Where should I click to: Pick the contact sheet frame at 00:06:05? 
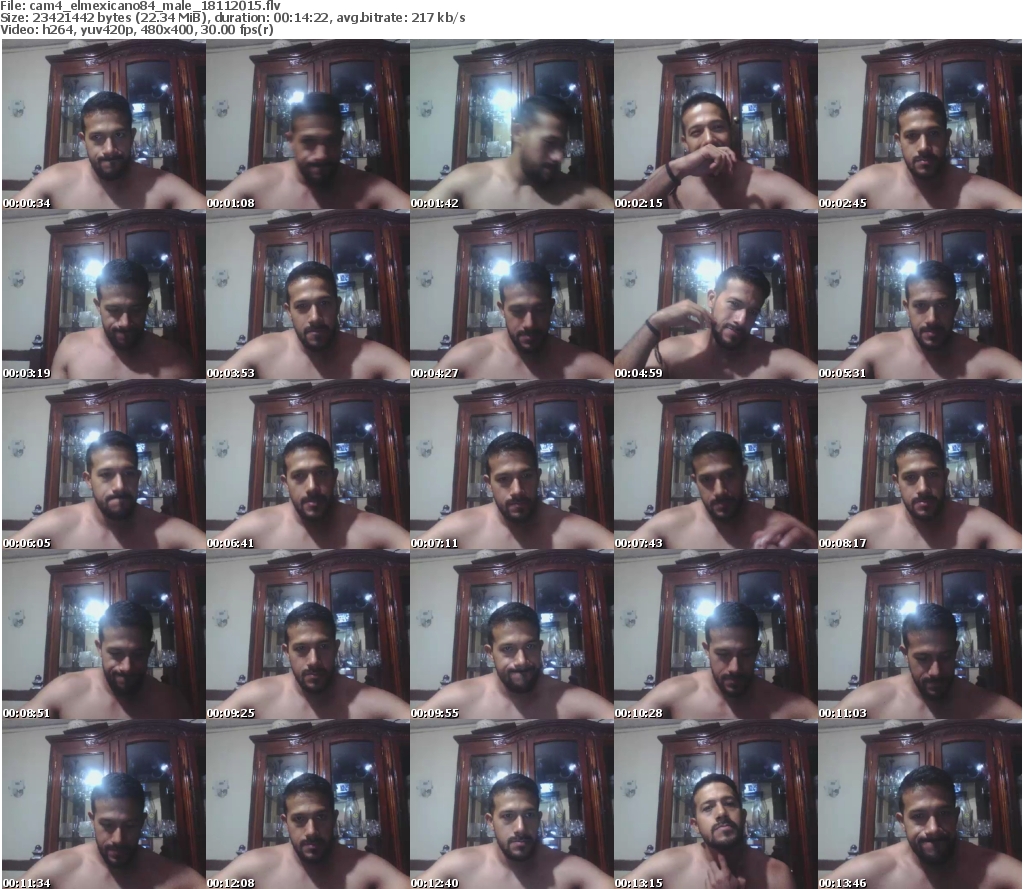[104, 464]
